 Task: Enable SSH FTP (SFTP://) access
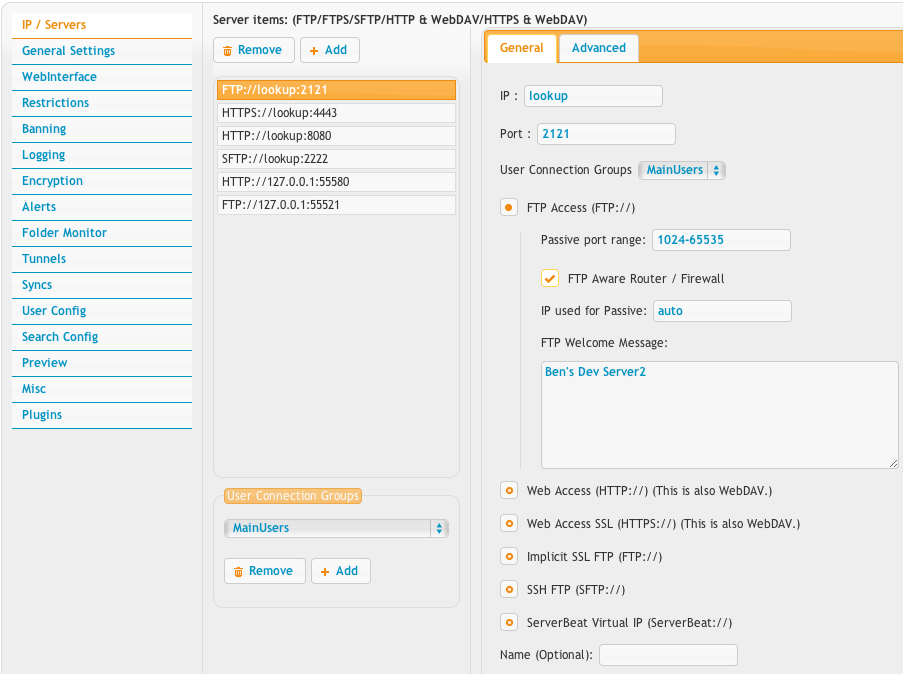509,589
